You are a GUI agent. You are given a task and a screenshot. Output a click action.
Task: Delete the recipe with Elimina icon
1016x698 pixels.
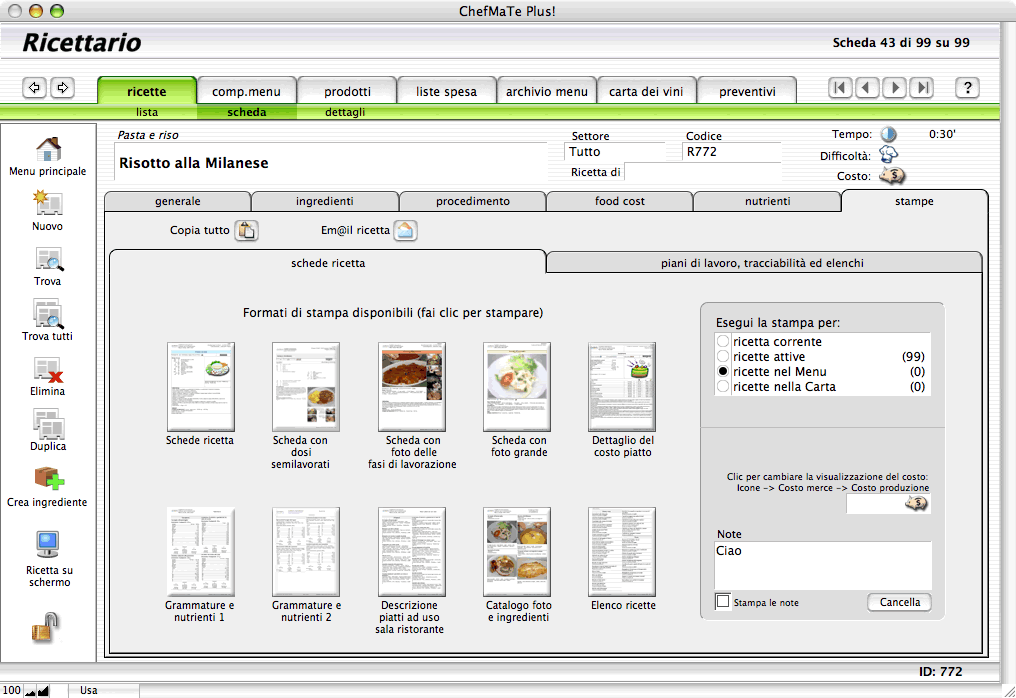pos(48,369)
